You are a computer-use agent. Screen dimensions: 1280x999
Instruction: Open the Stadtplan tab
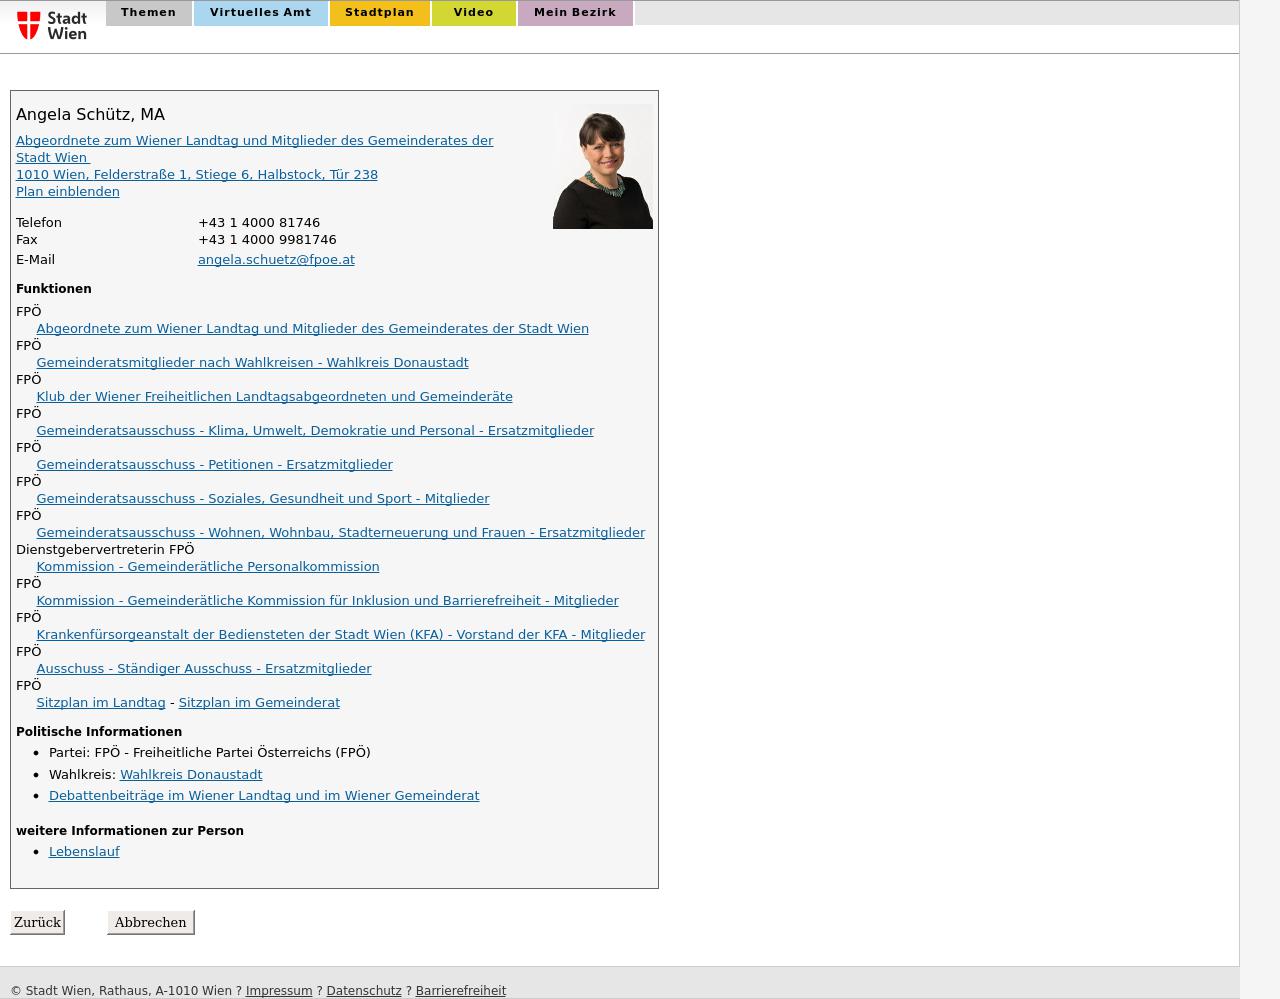pos(379,13)
